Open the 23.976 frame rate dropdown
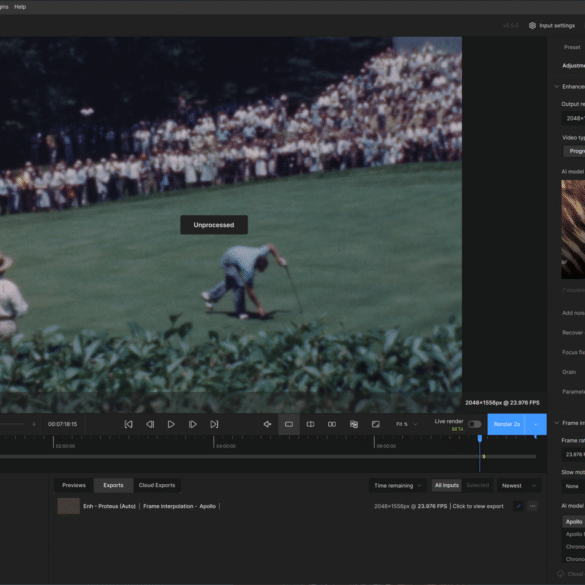Image resolution: width=585 pixels, height=585 pixels. 573,454
